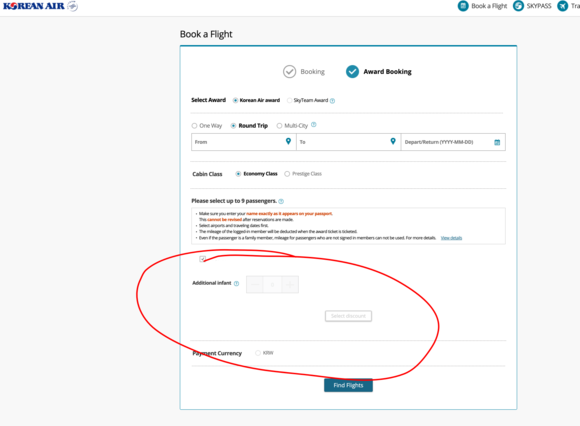580x426 pixels.
Task: Click the Depart/Return date input field
Action: [453, 142]
